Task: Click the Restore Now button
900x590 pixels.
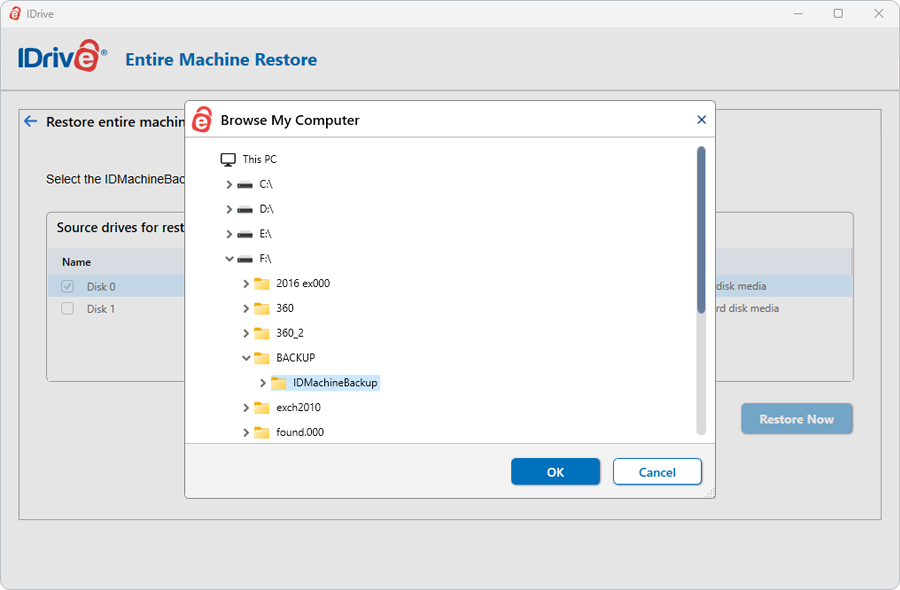Action: [x=796, y=419]
